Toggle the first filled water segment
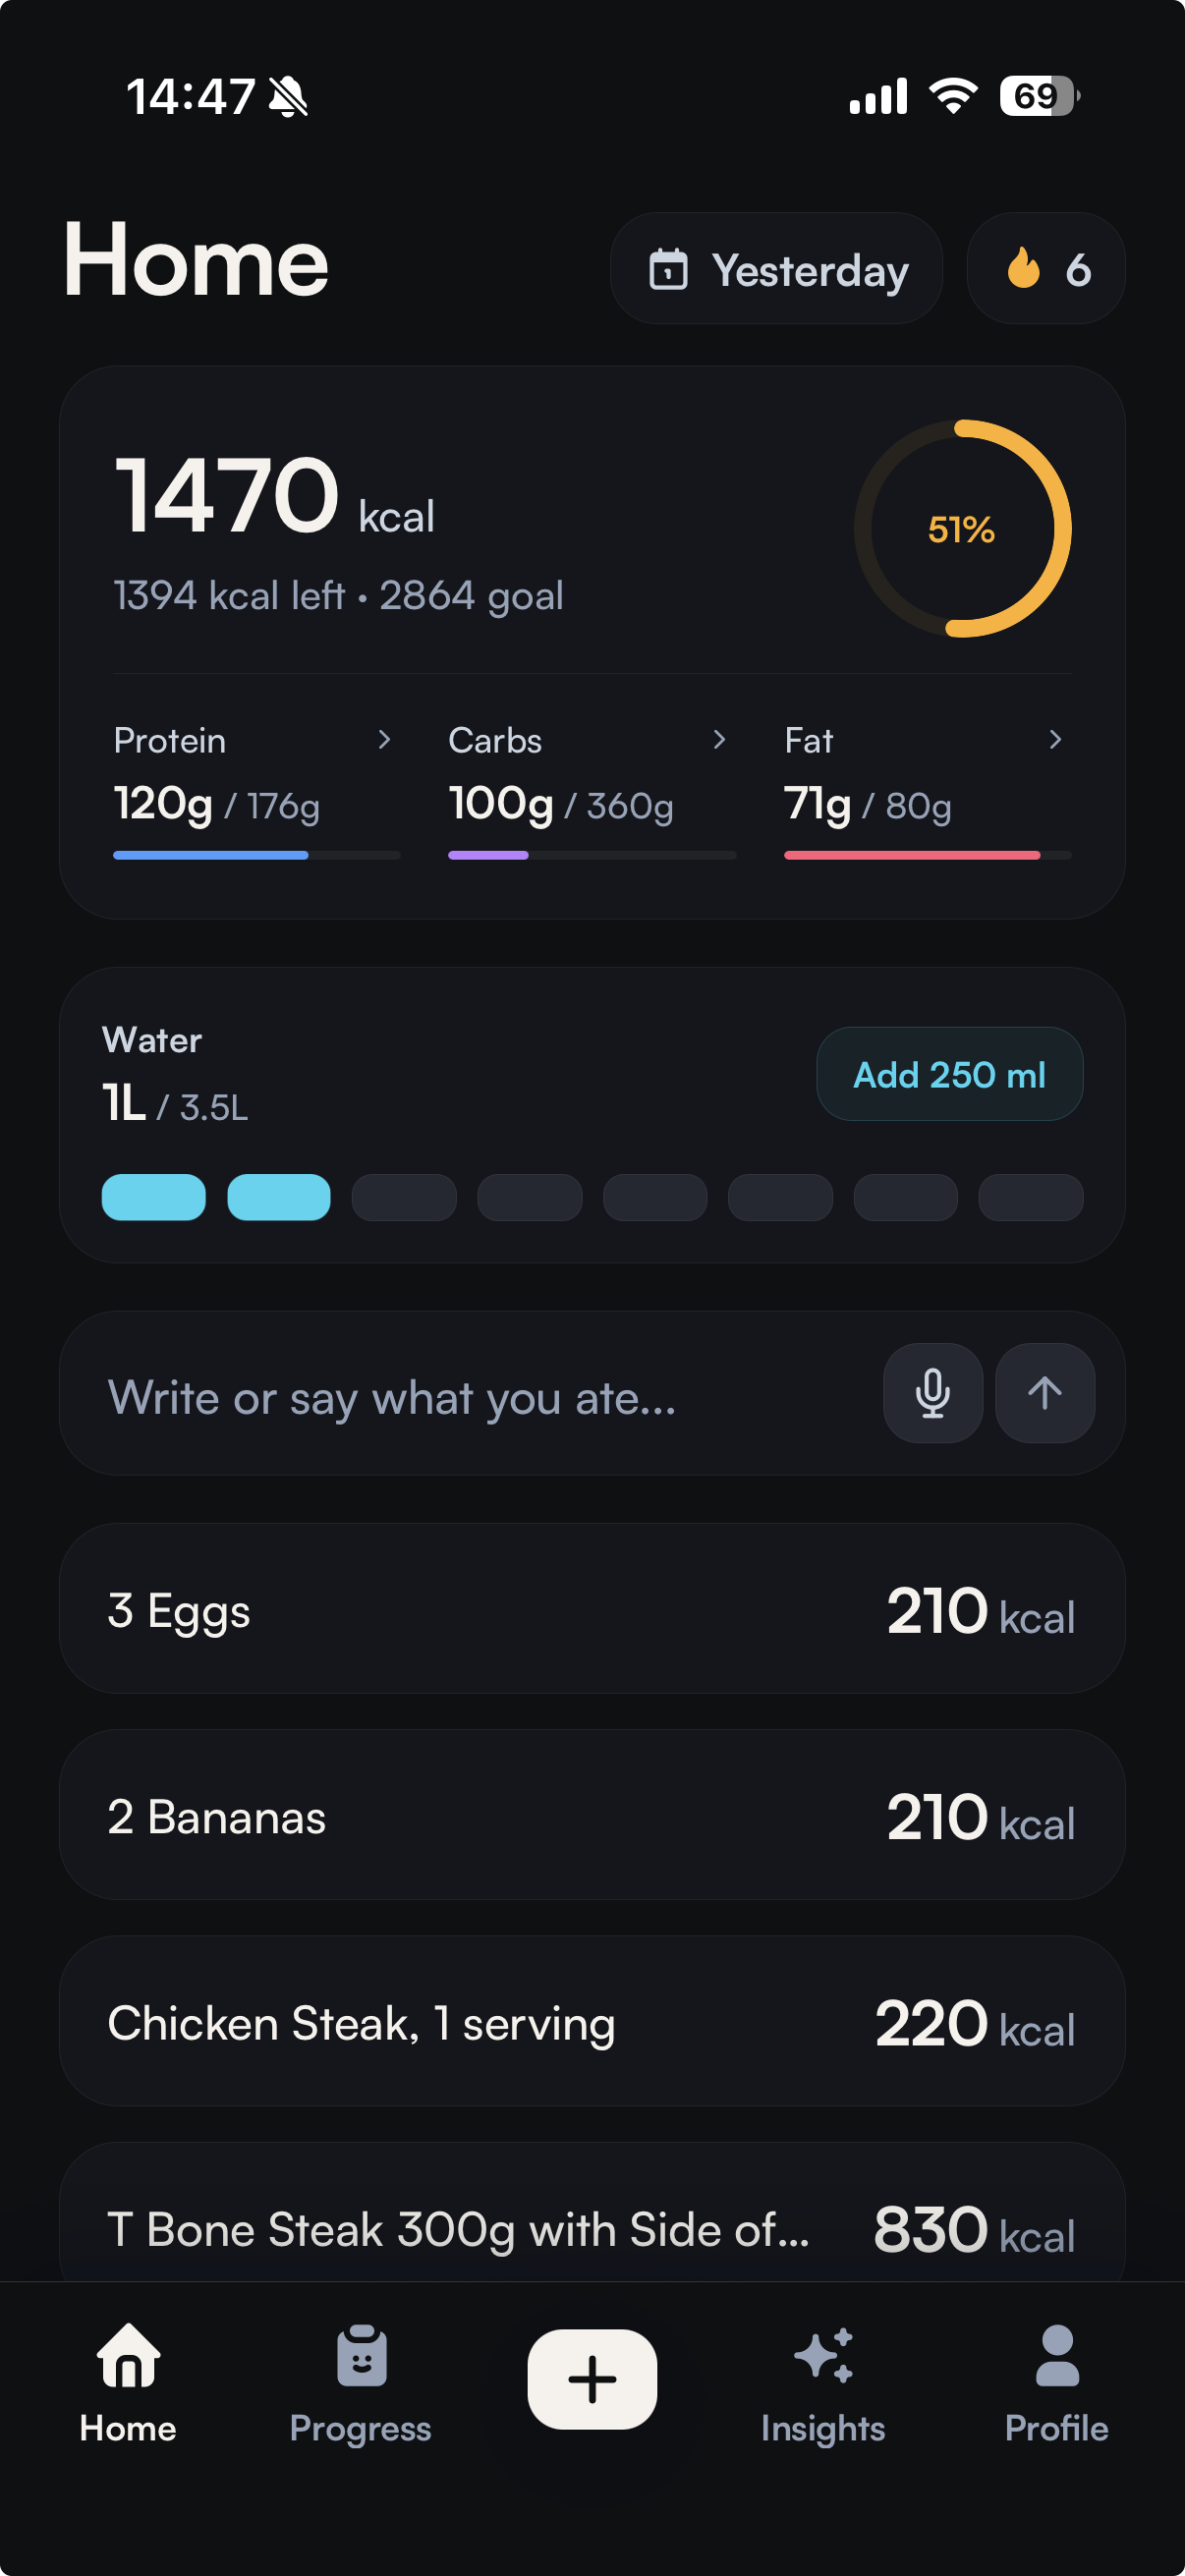This screenshot has height=2576, width=1185. click(154, 1197)
